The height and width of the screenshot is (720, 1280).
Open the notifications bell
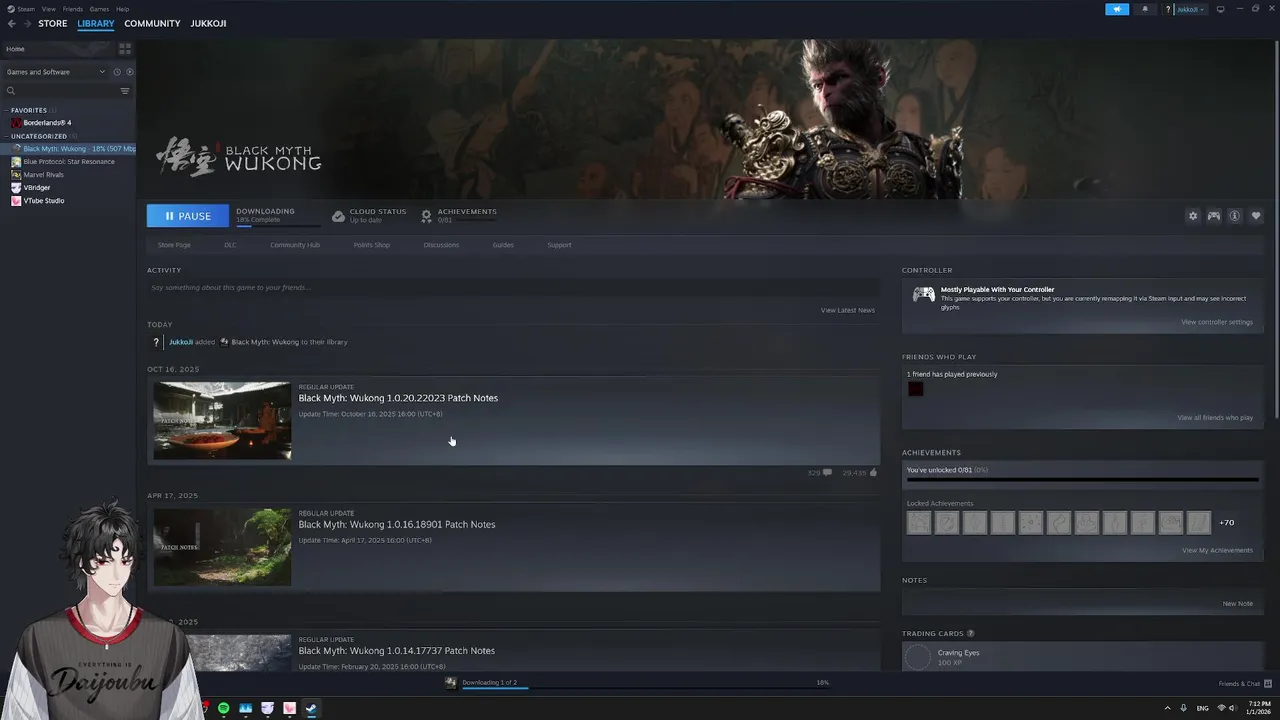[1145, 9]
